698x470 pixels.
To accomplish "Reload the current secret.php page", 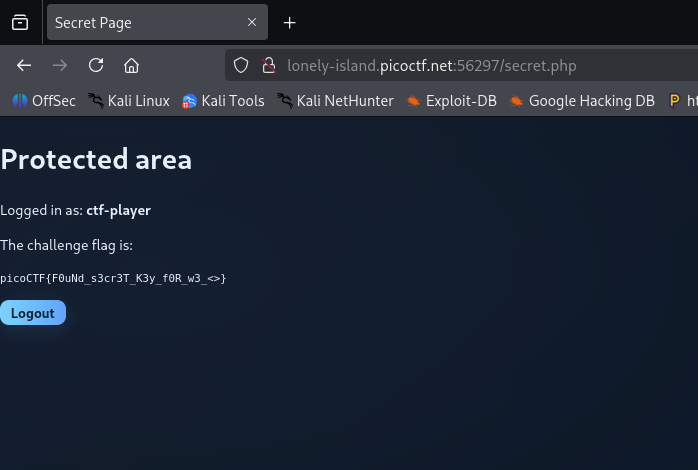I will point(96,65).
